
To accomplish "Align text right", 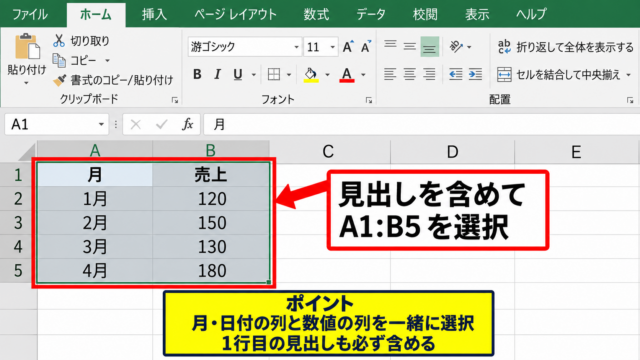I will (x=429, y=75).
